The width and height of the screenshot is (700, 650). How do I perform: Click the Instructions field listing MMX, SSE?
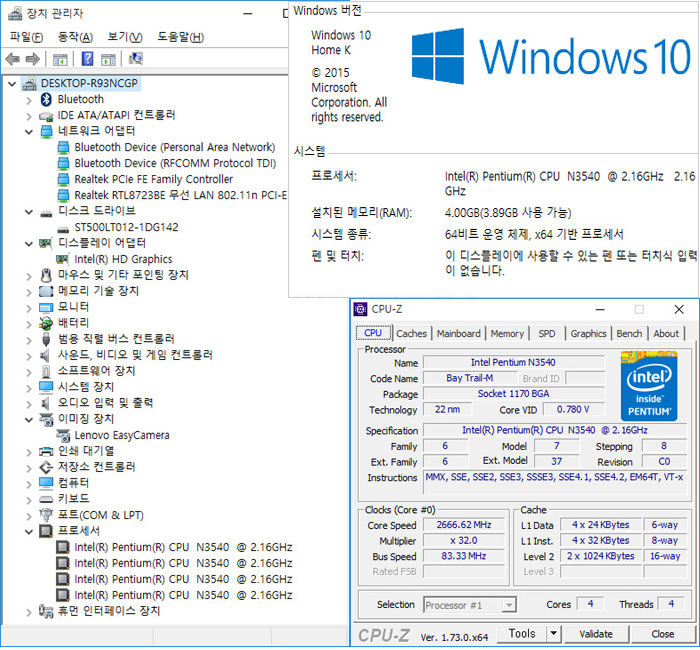[x=555, y=483]
